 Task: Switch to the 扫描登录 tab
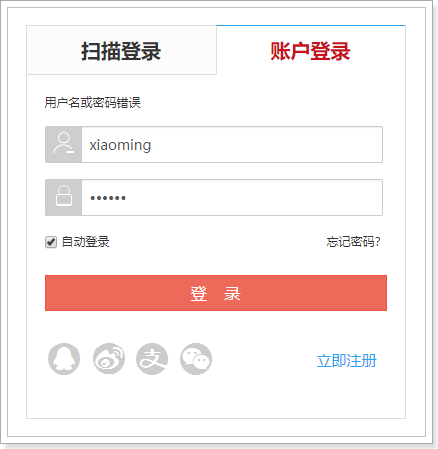point(121,50)
